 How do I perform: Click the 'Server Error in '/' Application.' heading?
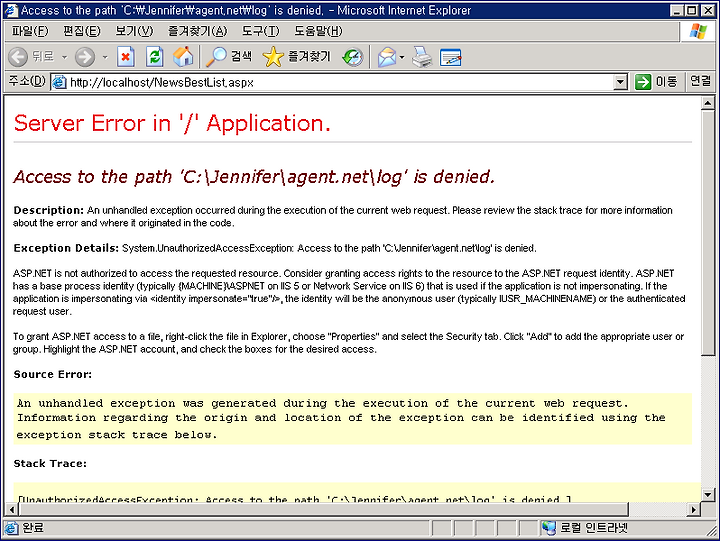click(x=172, y=124)
